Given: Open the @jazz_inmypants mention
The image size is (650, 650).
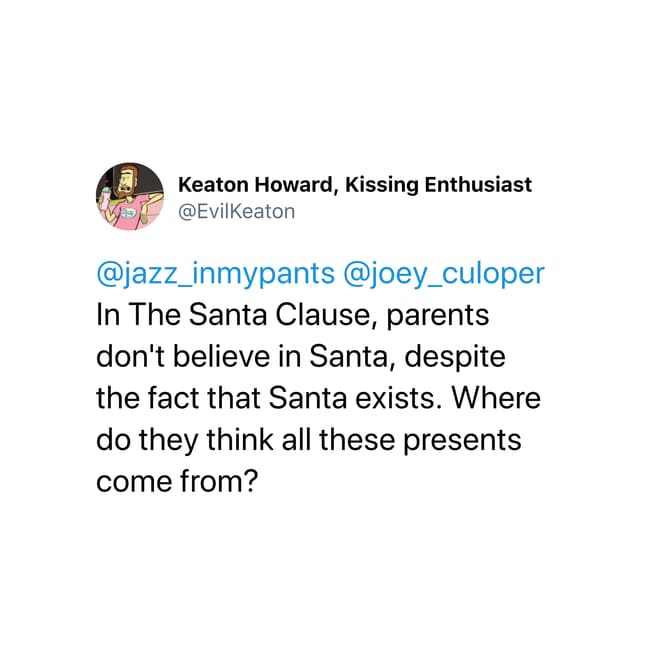Looking at the screenshot, I should (x=215, y=274).
